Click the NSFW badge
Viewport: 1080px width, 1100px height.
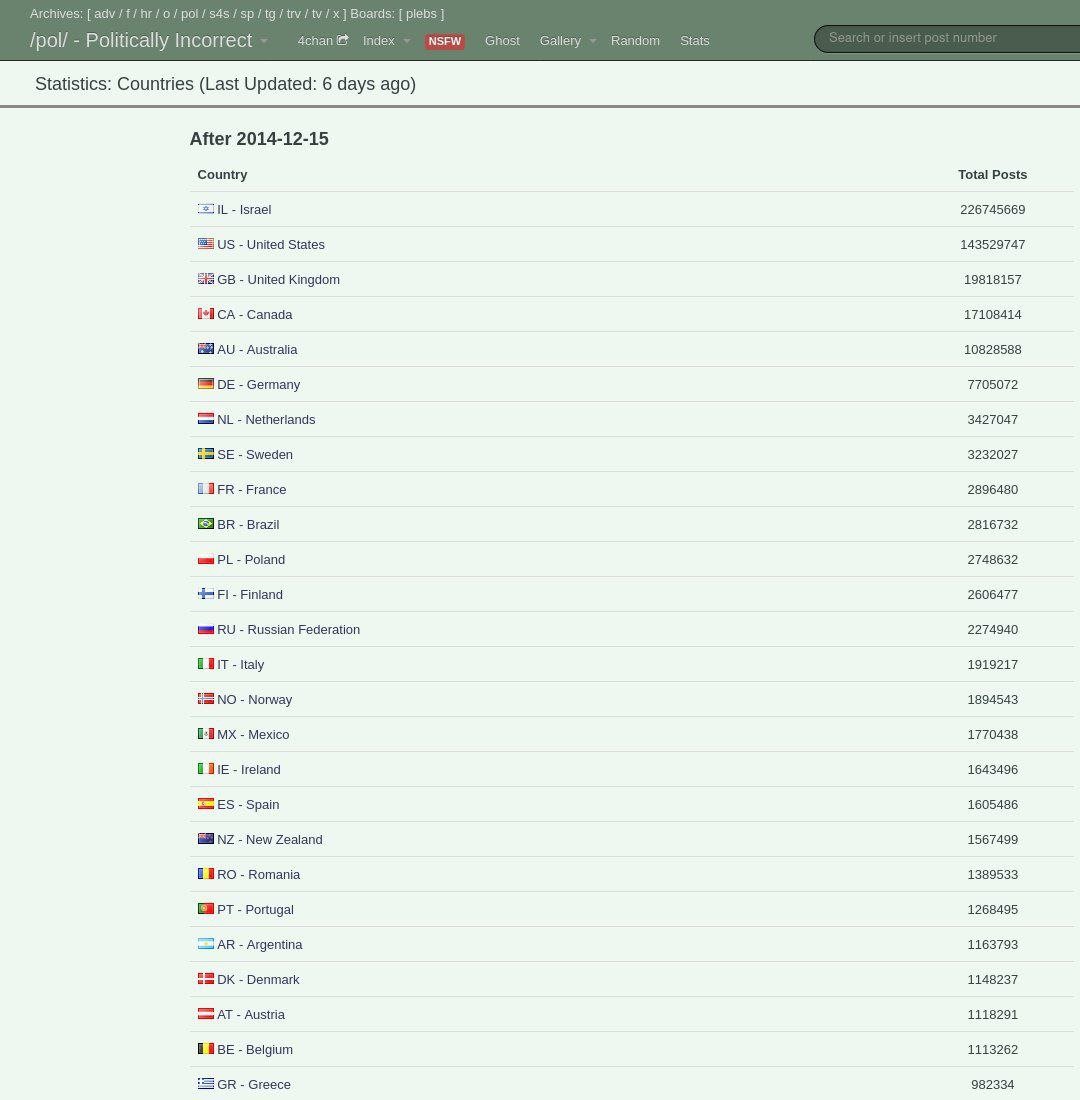445,42
